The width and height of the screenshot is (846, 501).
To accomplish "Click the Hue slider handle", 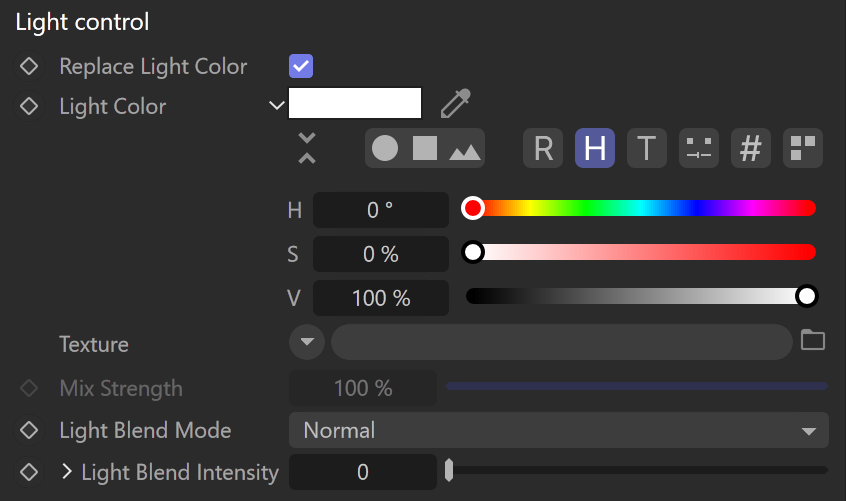I will tap(473, 208).
